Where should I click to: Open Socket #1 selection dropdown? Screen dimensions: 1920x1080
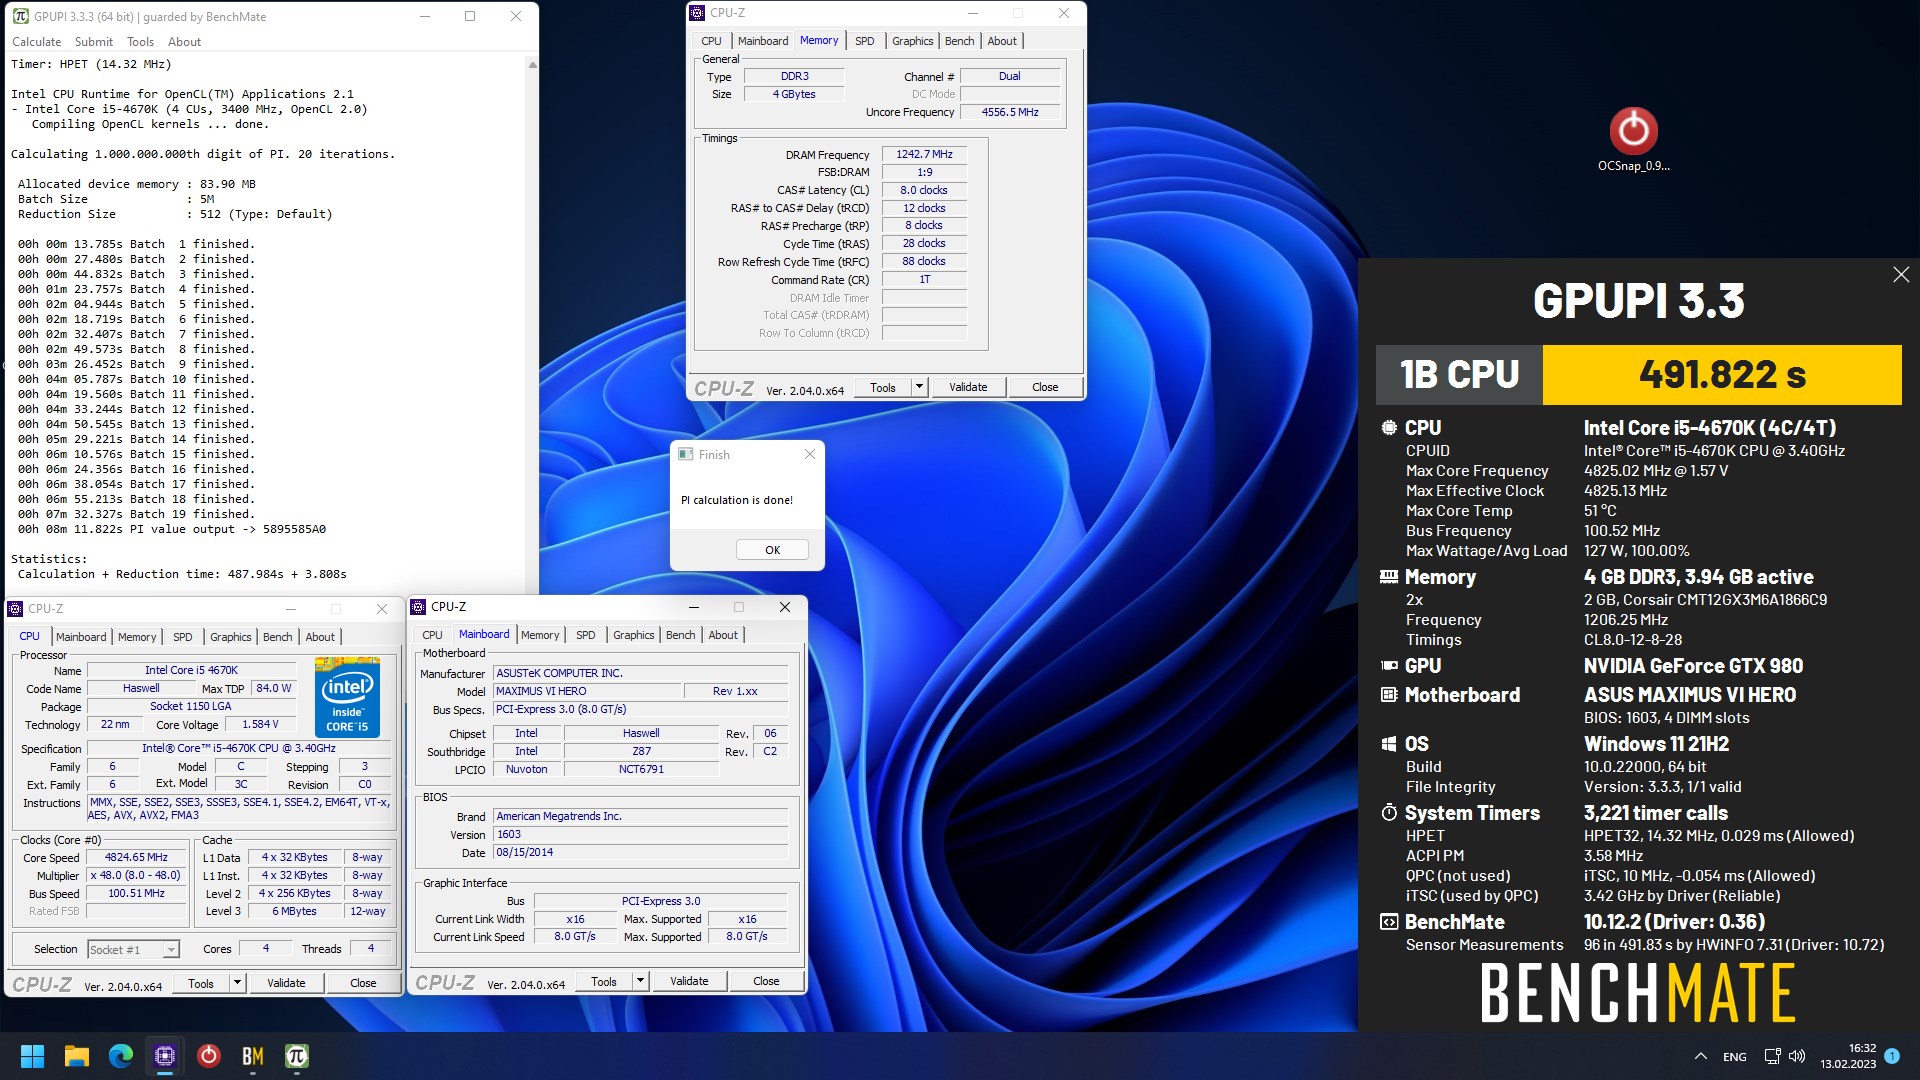coord(132,949)
